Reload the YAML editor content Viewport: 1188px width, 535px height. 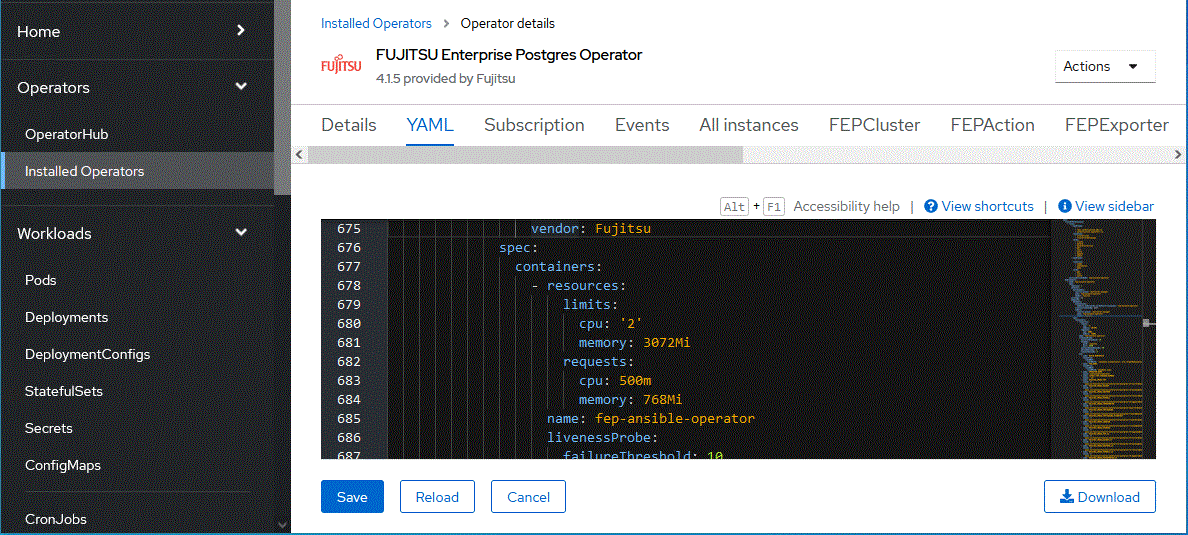coord(437,497)
